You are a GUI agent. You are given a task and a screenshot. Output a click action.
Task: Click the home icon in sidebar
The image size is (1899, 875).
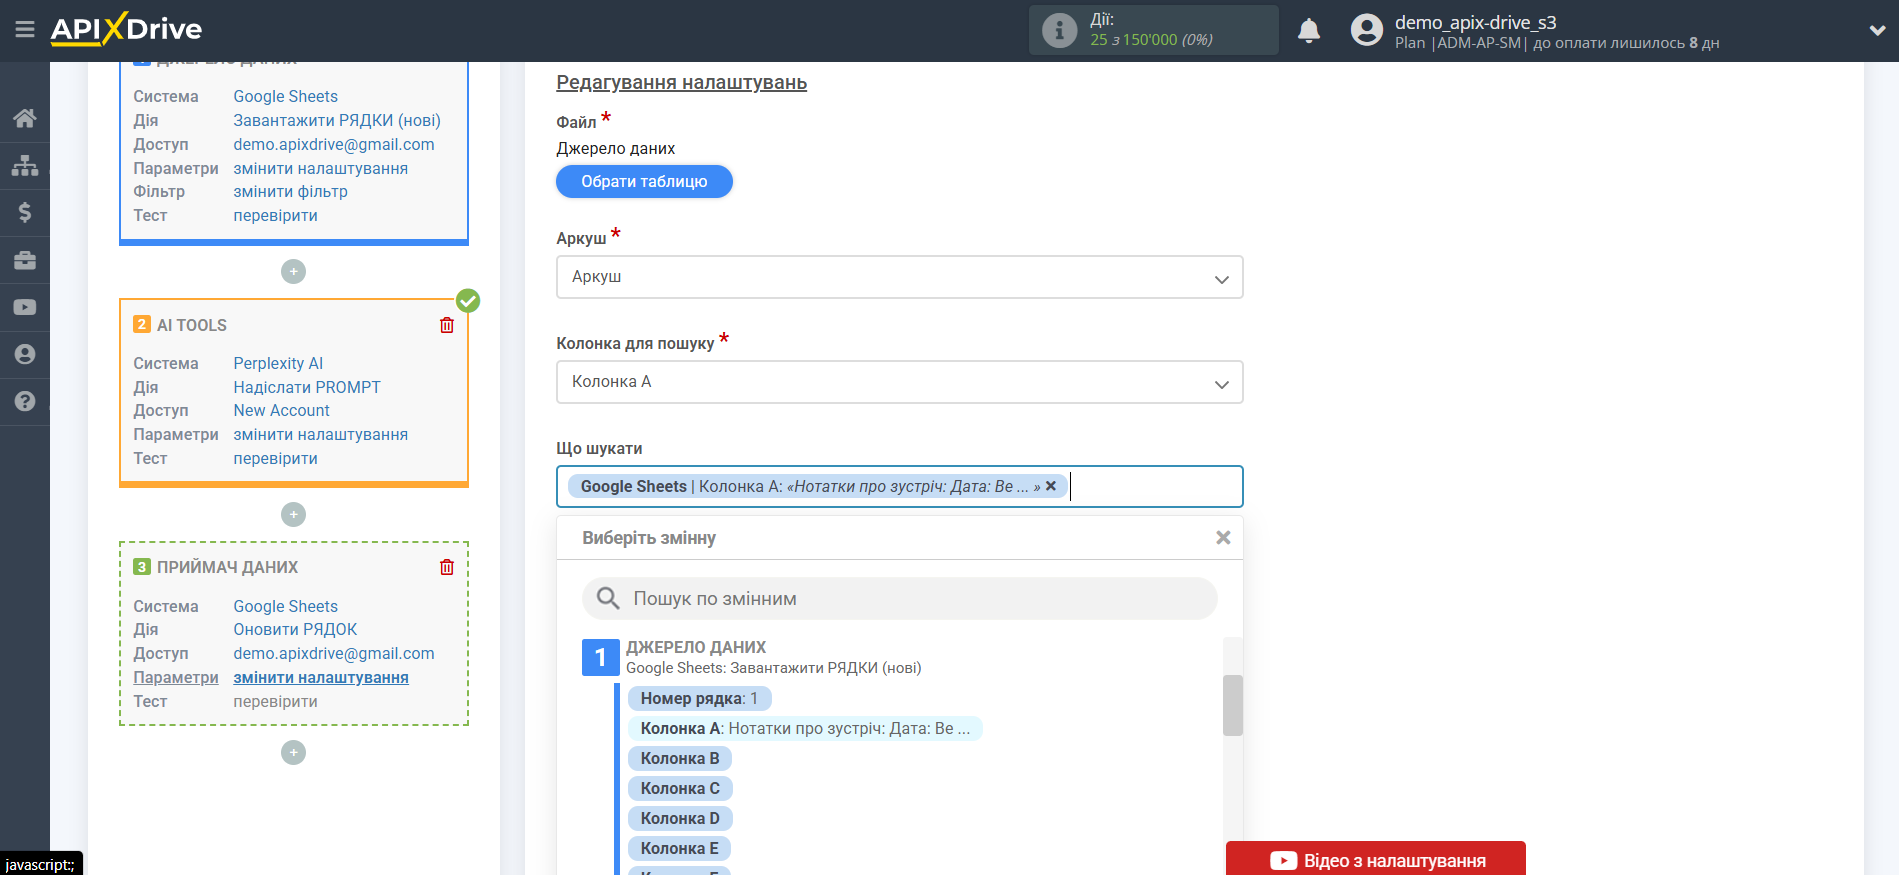[25, 118]
